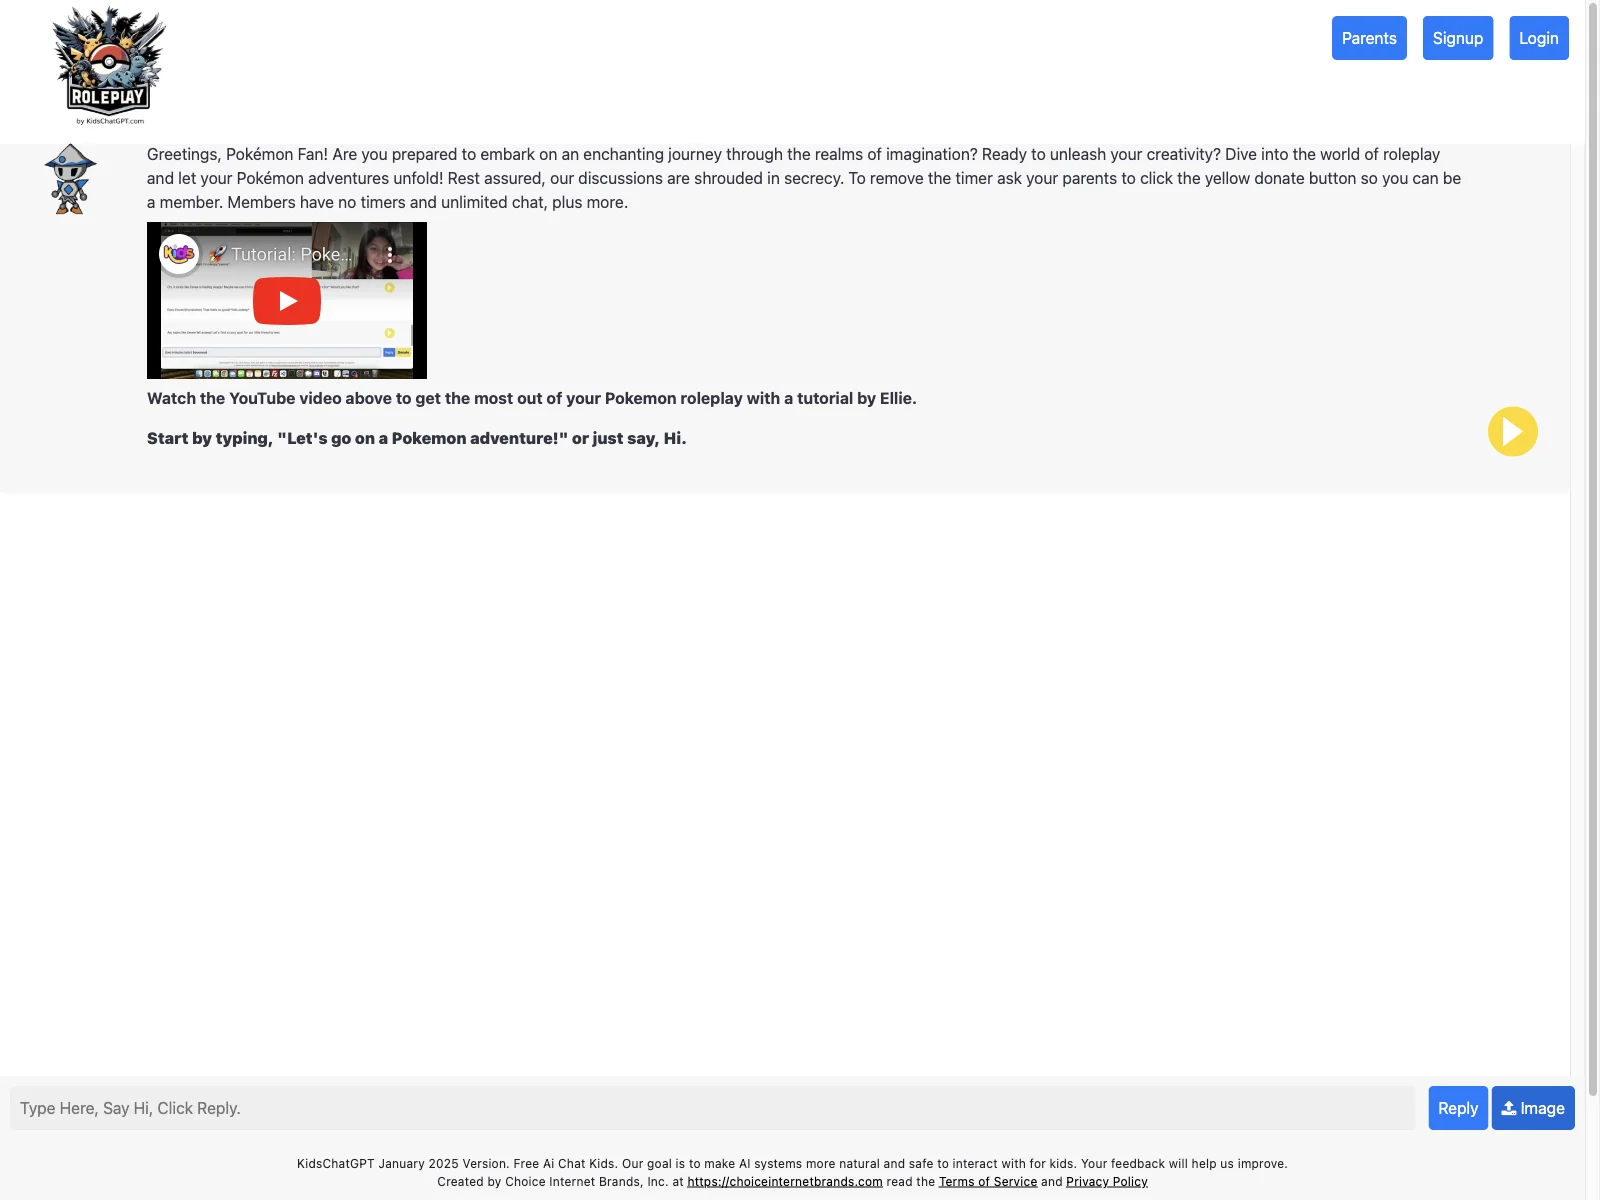Click the Pokemon Roleplay logo
Viewport: 1600px width, 1200px height.
pyautogui.click(x=110, y=66)
